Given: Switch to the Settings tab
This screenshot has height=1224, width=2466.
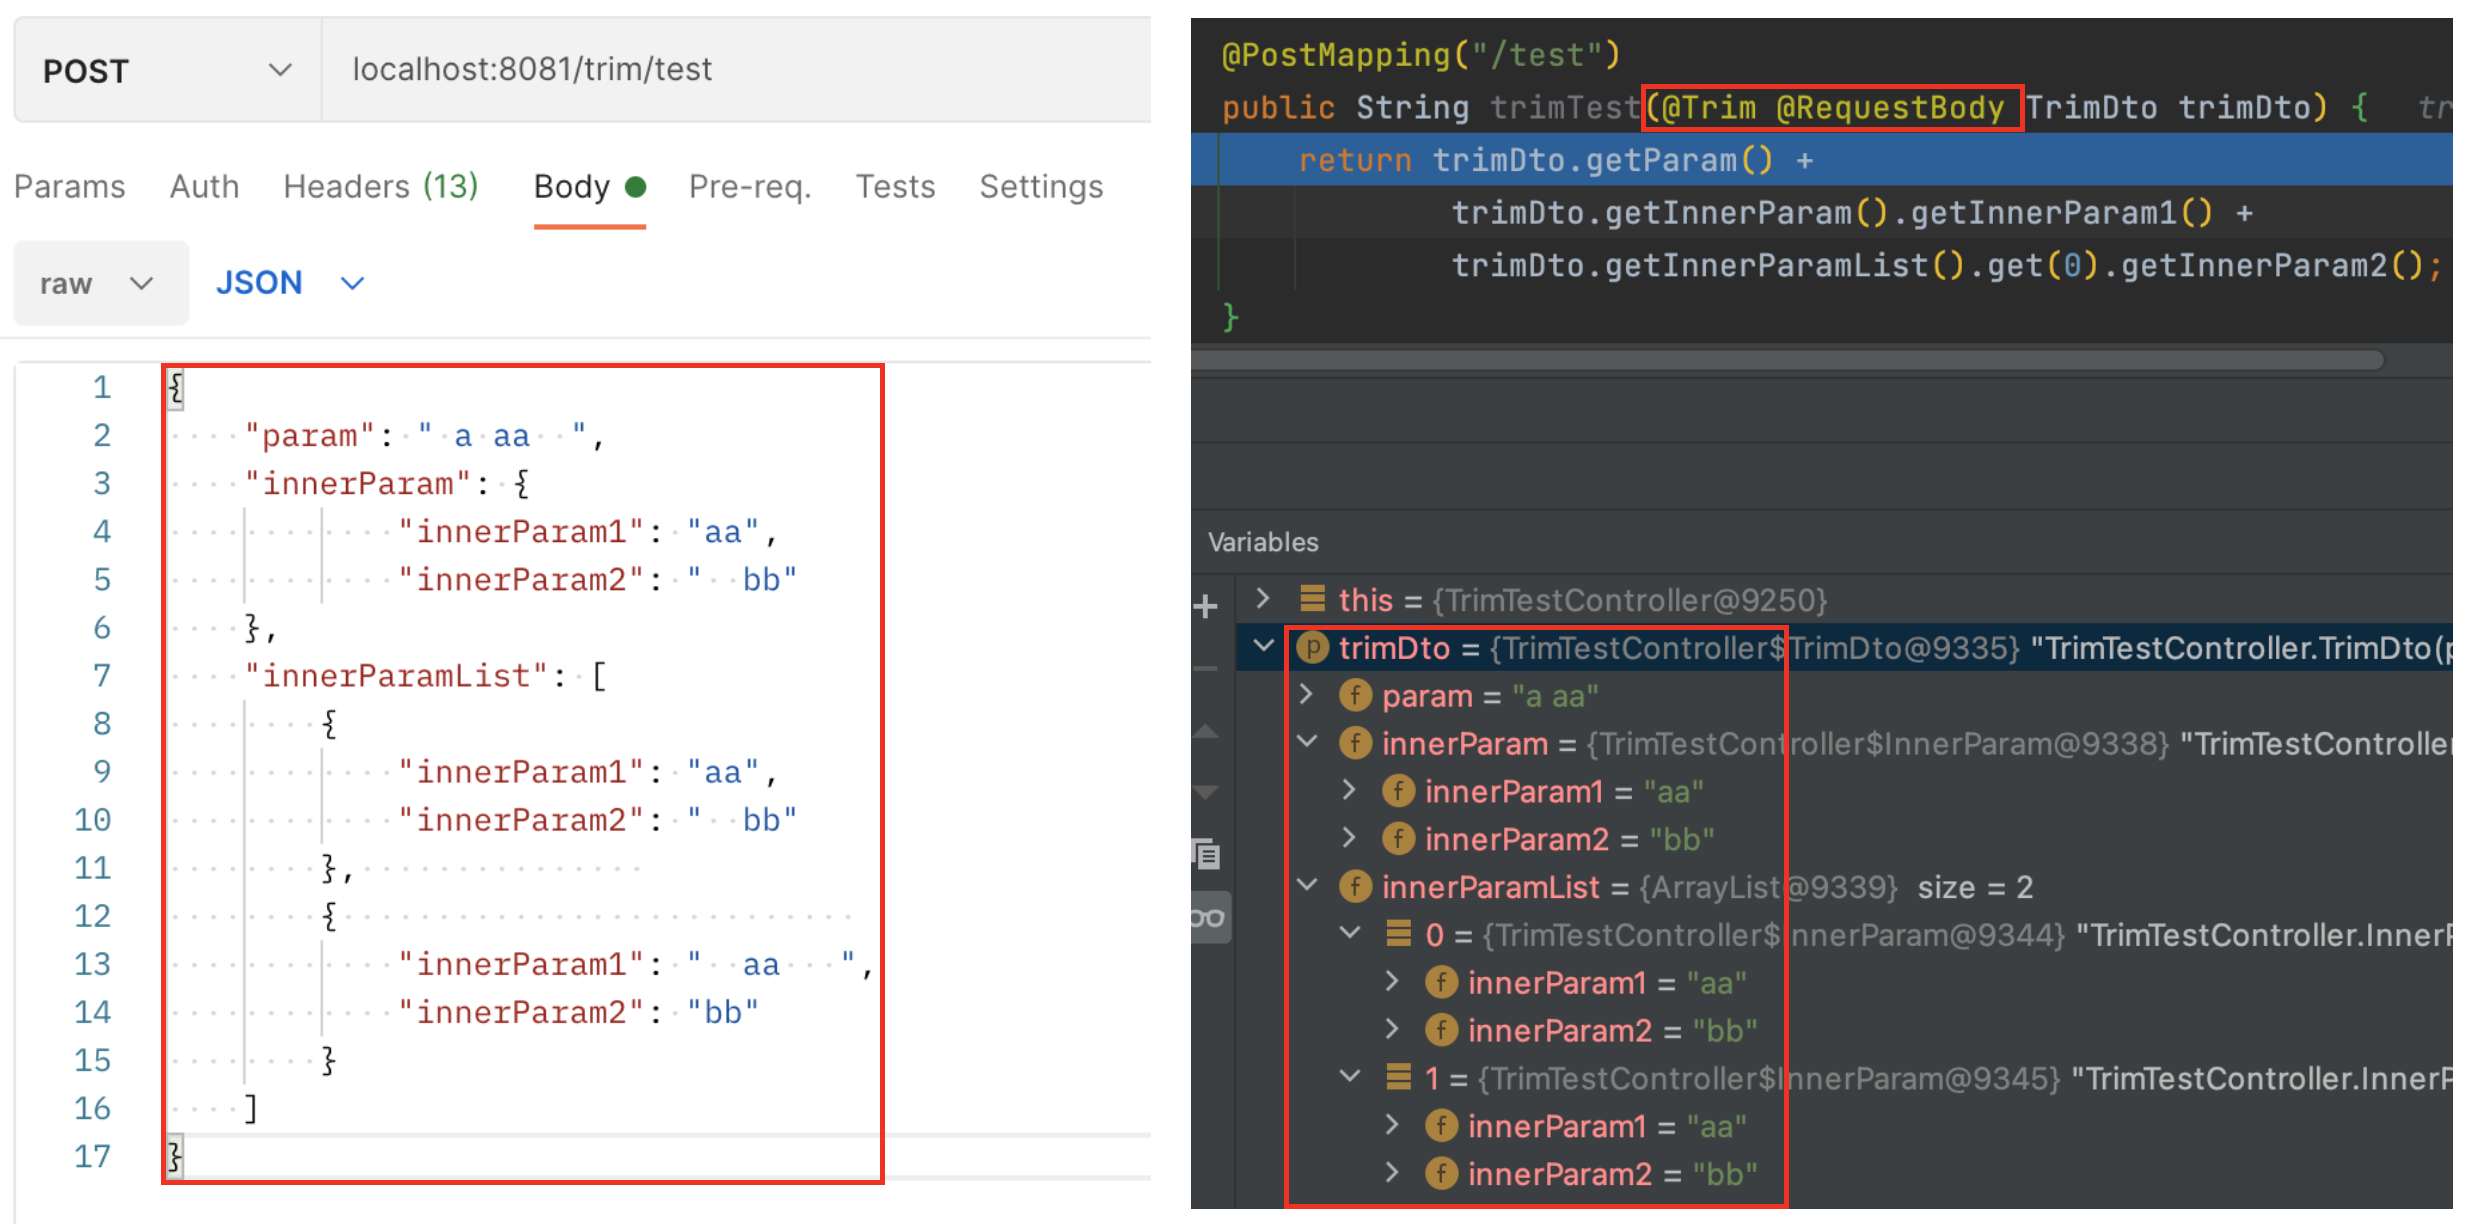Looking at the screenshot, I should point(1040,186).
